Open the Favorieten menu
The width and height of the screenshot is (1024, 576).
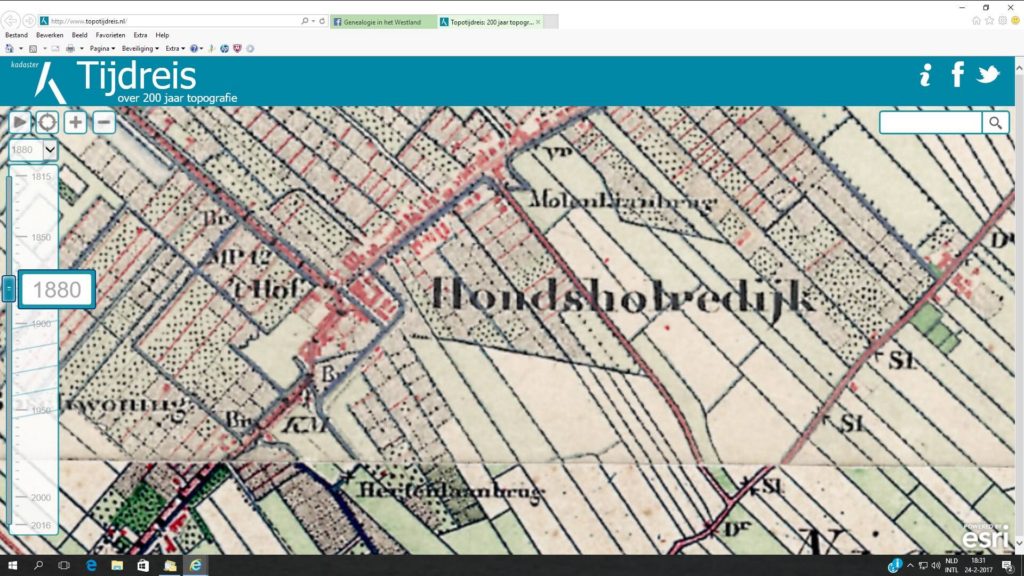click(110, 35)
